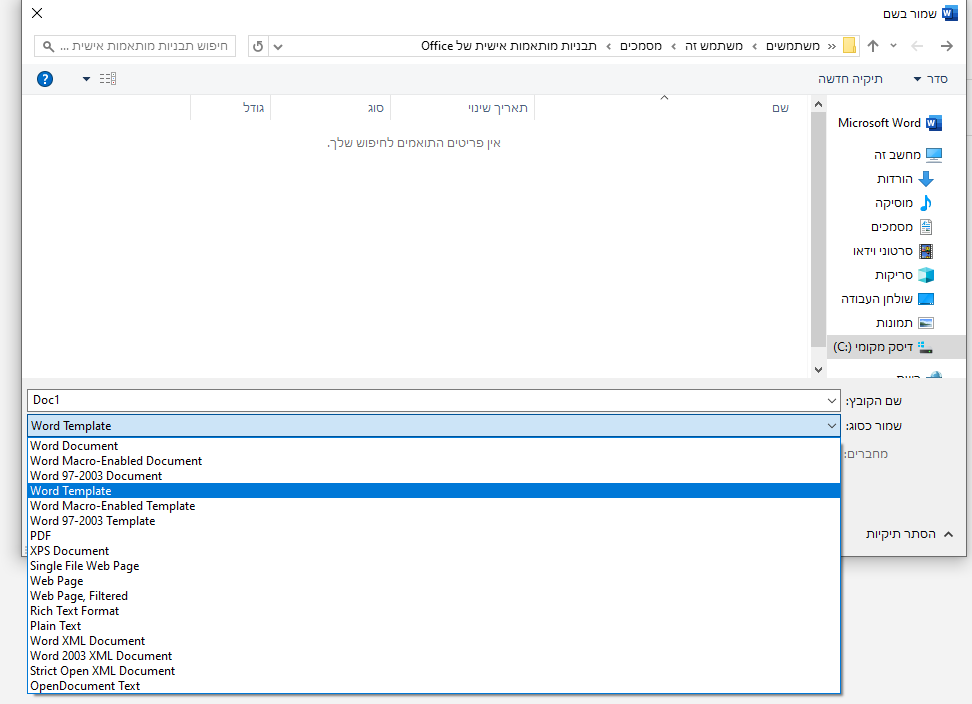
Task: Click the navigation pane scroll down arrow
Action: [x=818, y=369]
